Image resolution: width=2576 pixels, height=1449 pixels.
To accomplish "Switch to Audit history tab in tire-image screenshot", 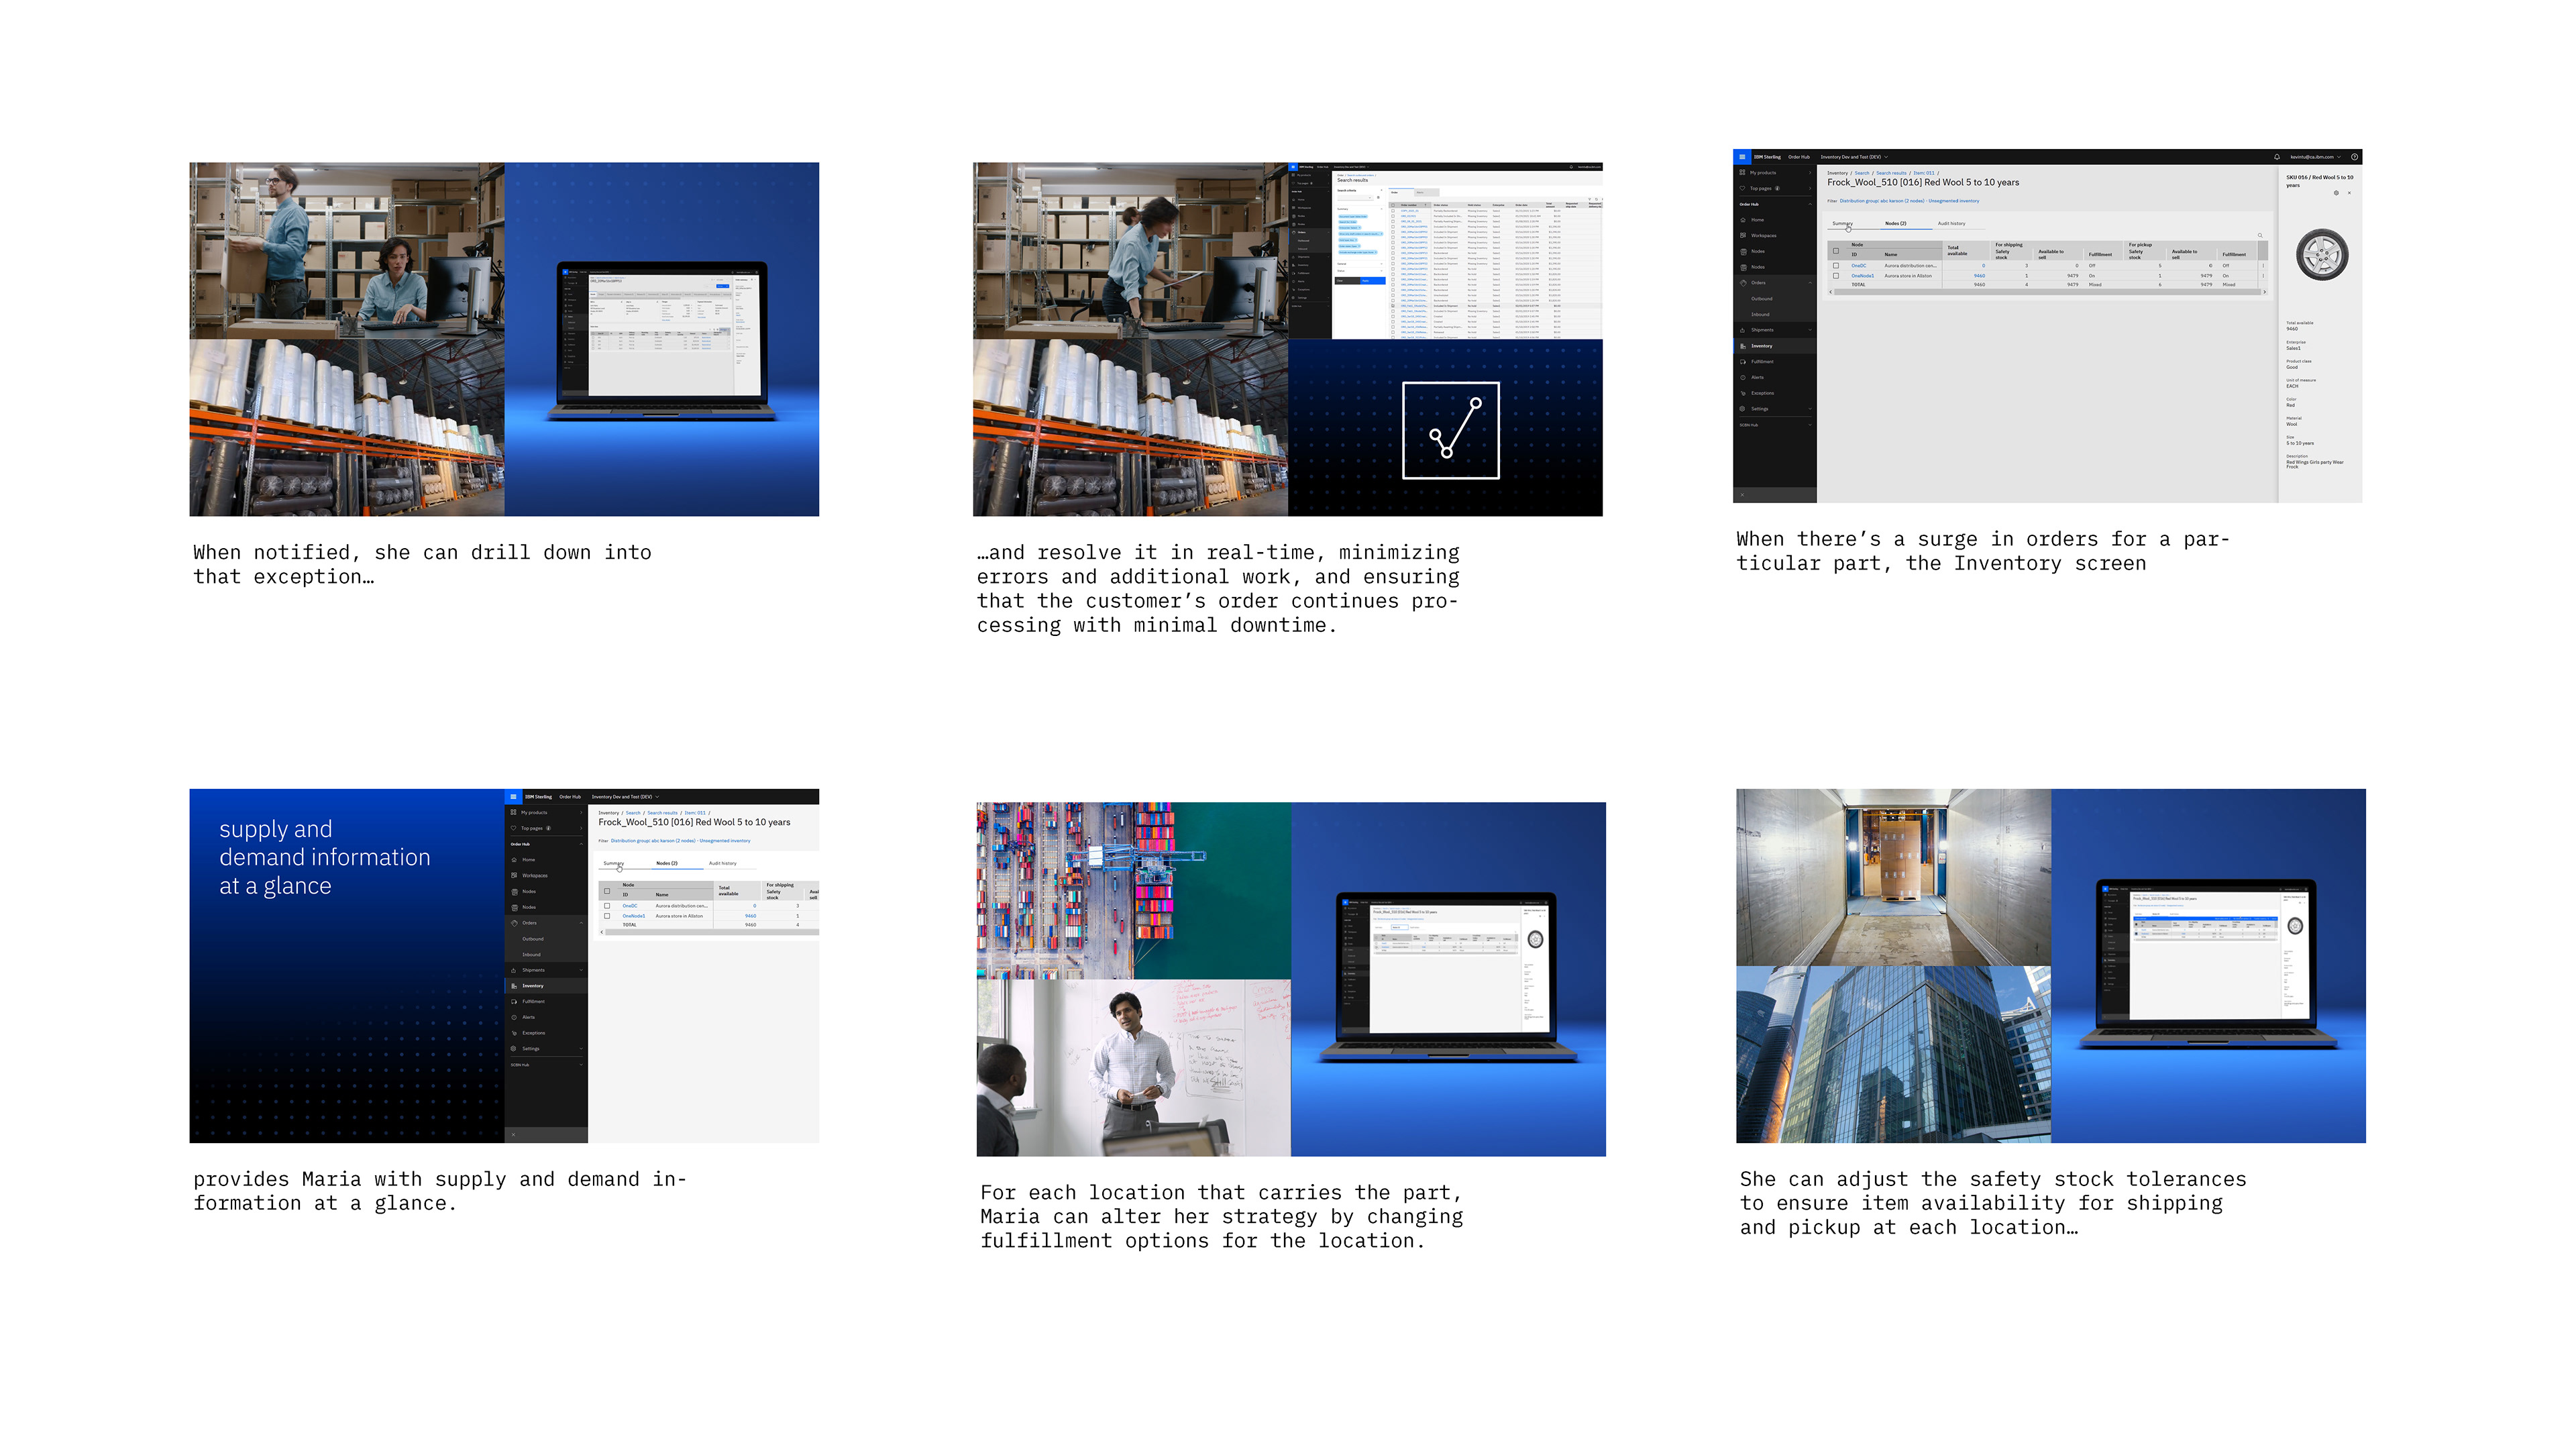I will click(x=1951, y=224).
